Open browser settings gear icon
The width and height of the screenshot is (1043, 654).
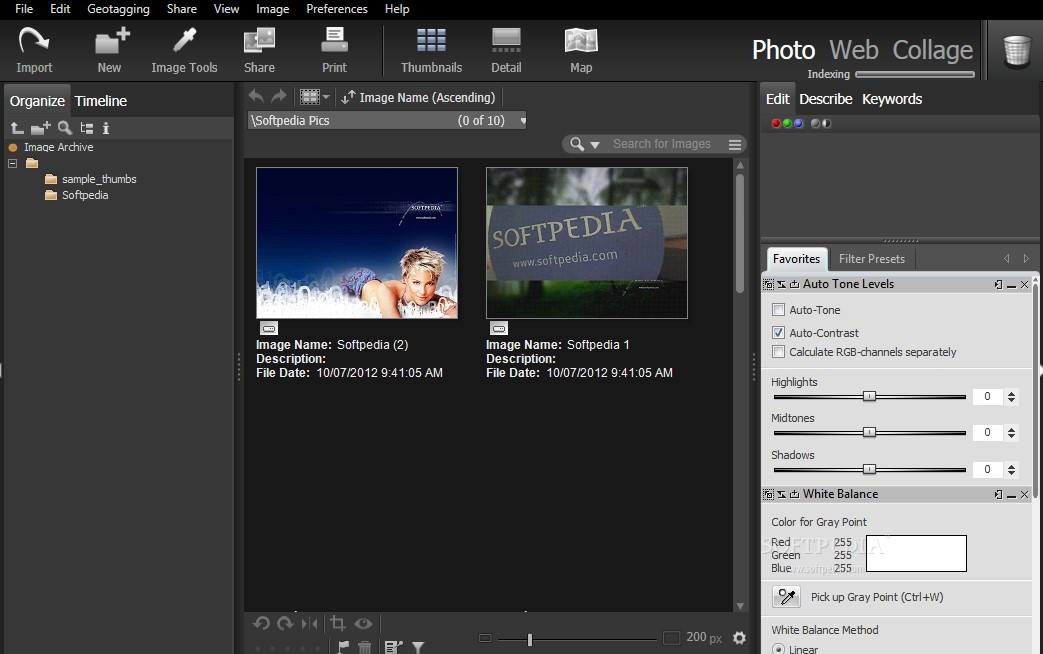pos(739,638)
